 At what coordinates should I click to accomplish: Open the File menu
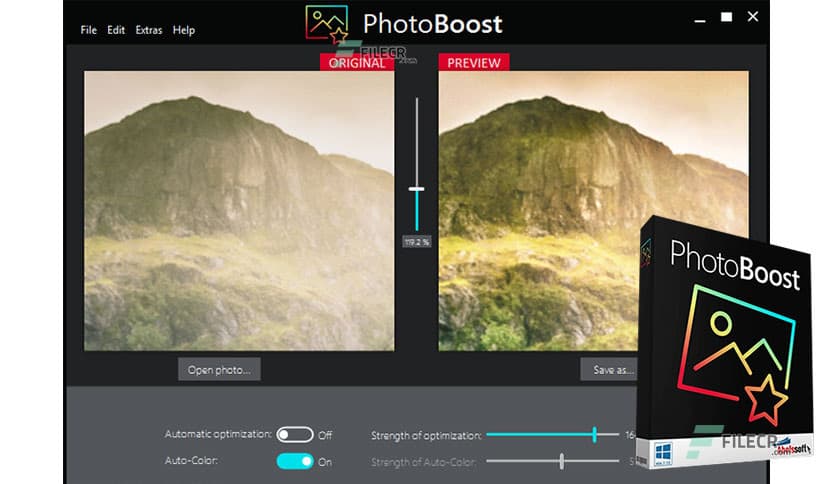tap(89, 30)
